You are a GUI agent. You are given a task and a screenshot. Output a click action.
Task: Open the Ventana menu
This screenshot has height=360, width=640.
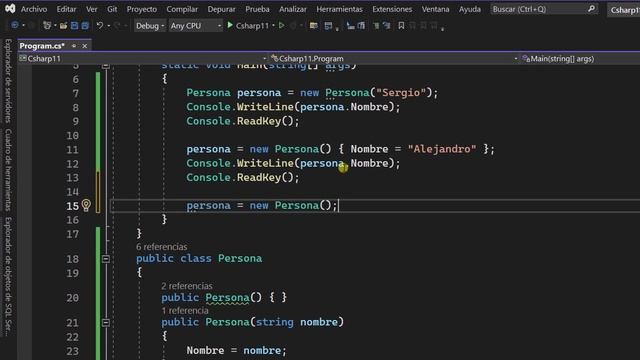click(436, 9)
